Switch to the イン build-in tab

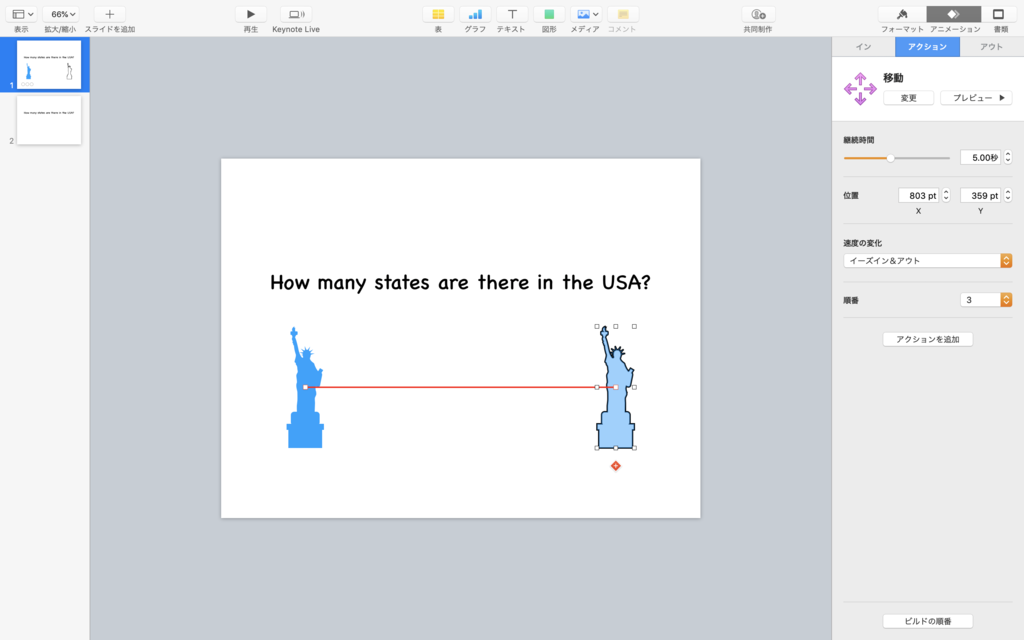pos(863,46)
